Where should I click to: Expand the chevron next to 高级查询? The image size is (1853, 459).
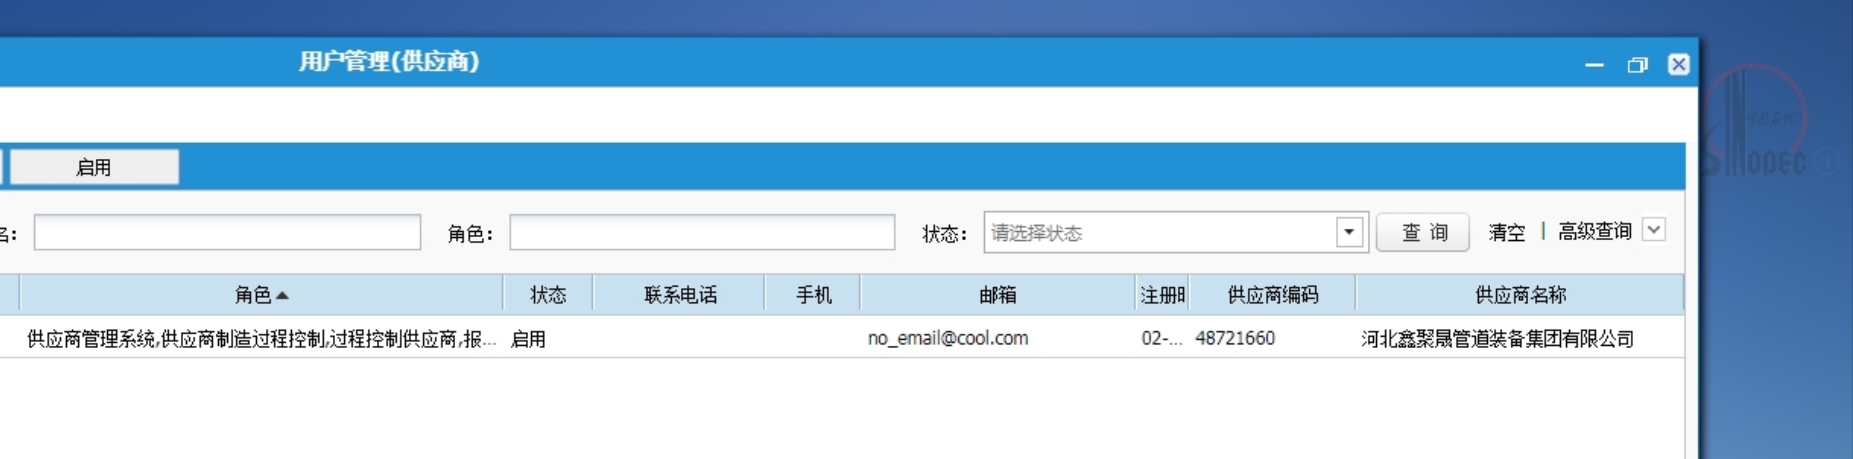pyautogui.click(x=1654, y=230)
